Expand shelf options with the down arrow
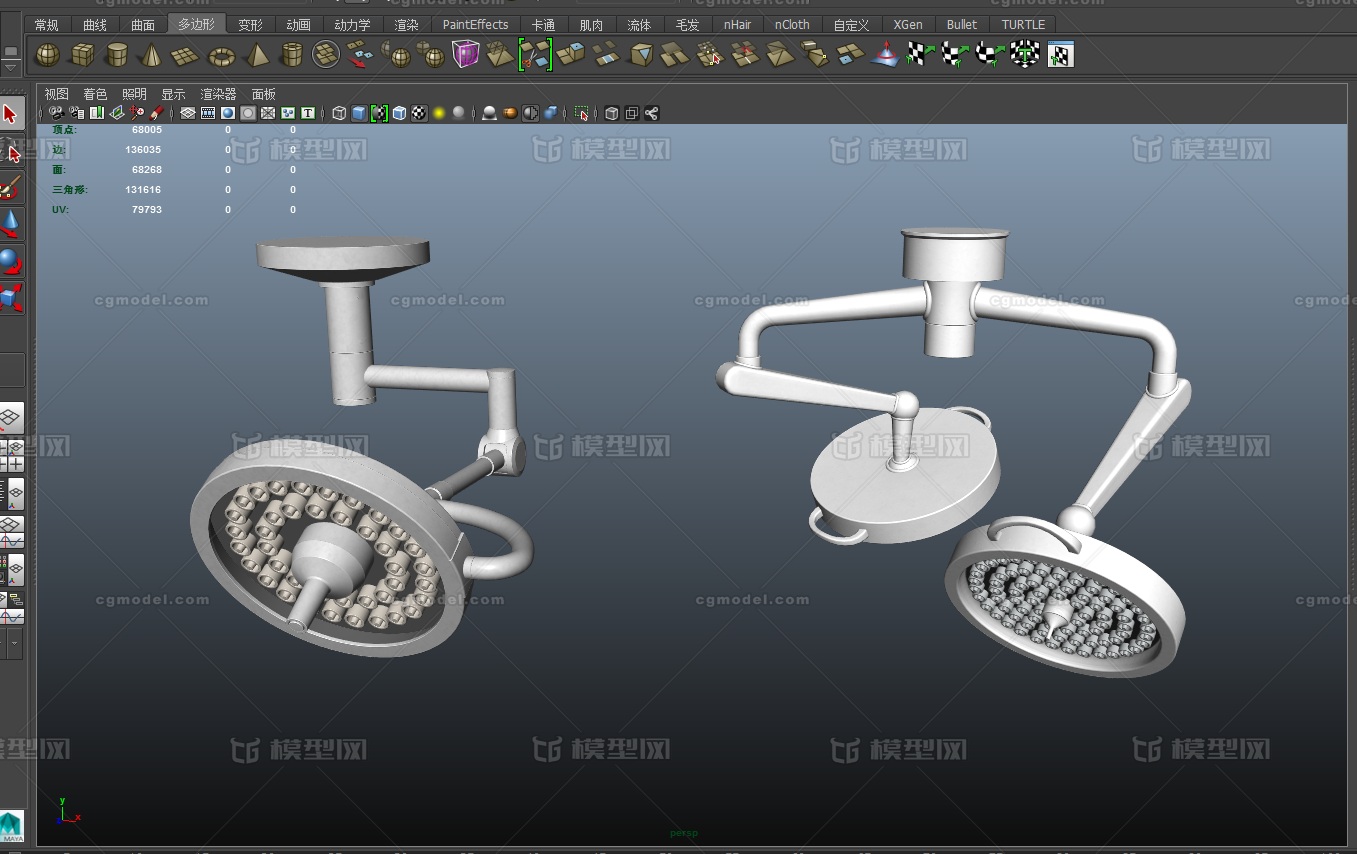This screenshot has height=854, width=1357. tap(11, 68)
